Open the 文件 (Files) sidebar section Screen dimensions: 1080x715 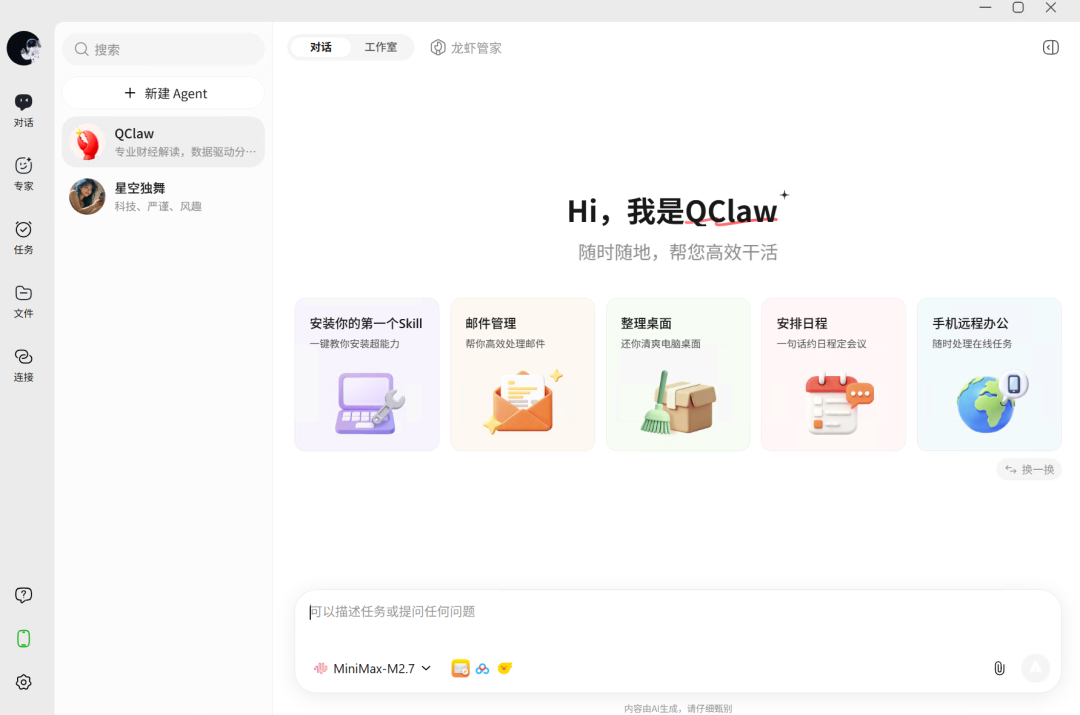click(x=24, y=300)
